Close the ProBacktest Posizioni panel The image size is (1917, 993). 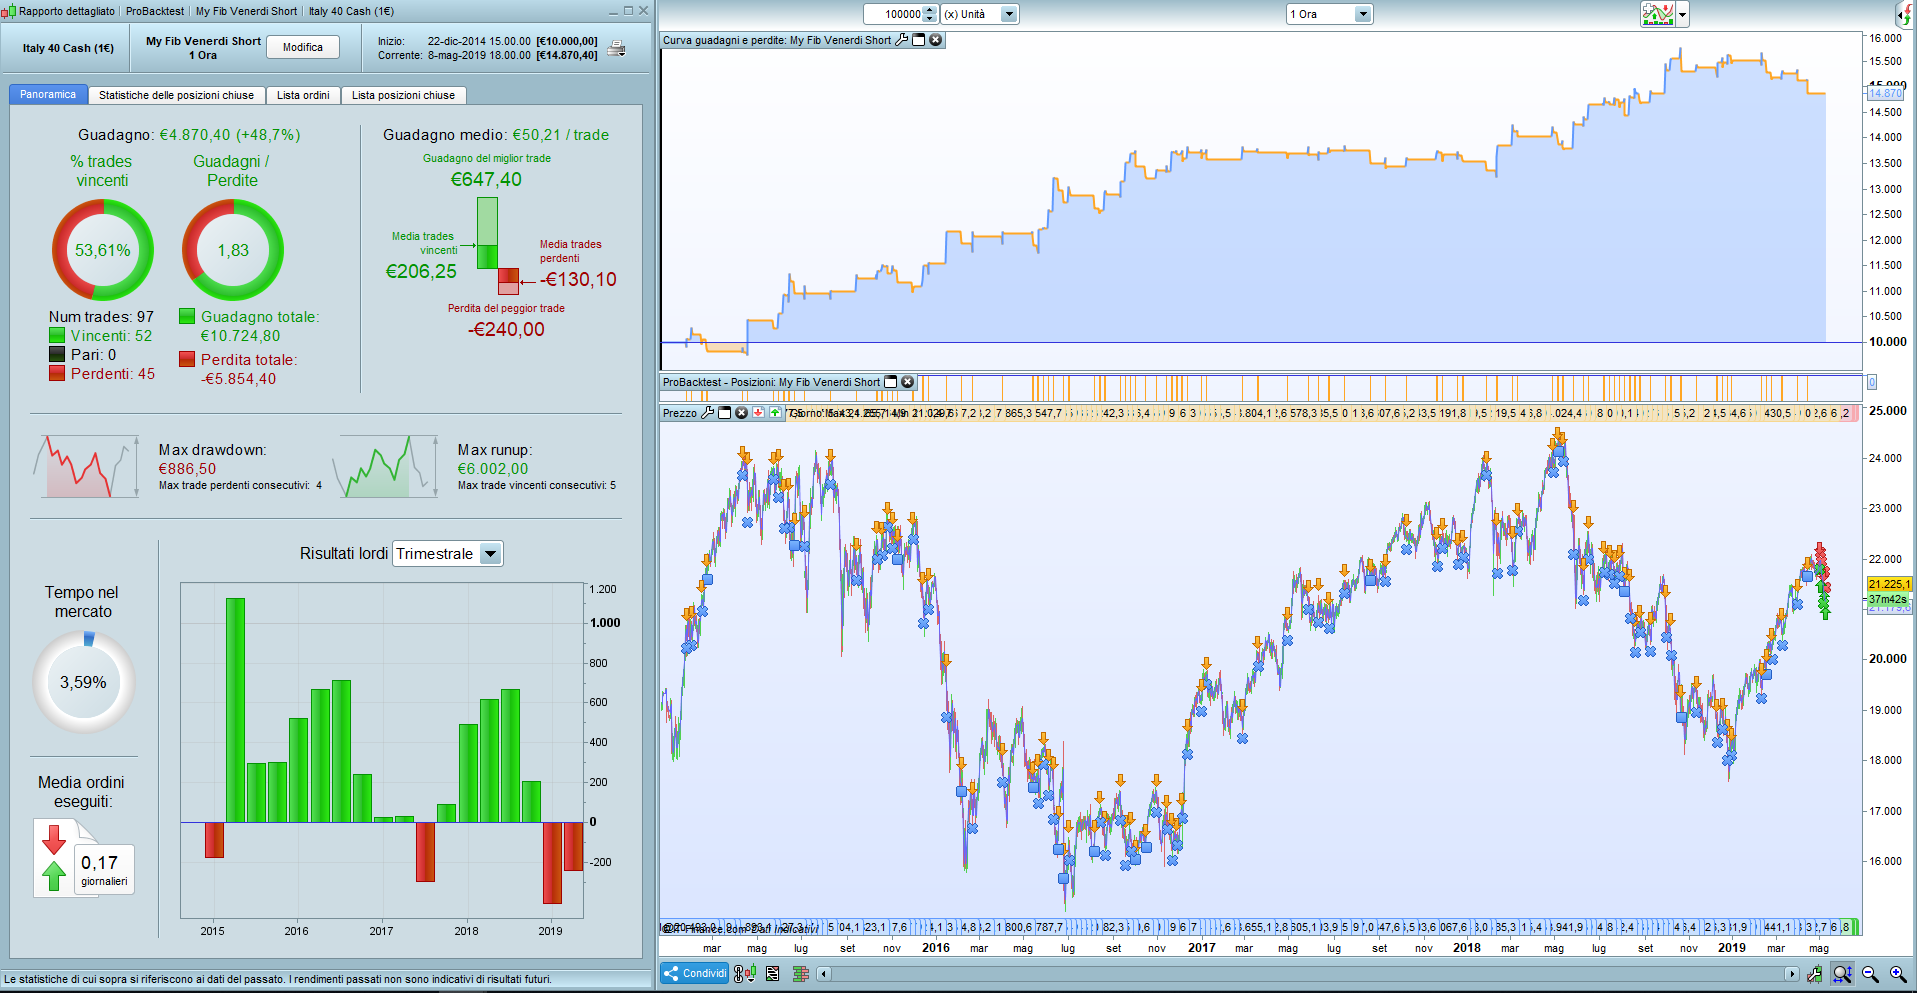pyautogui.click(x=908, y=382)
